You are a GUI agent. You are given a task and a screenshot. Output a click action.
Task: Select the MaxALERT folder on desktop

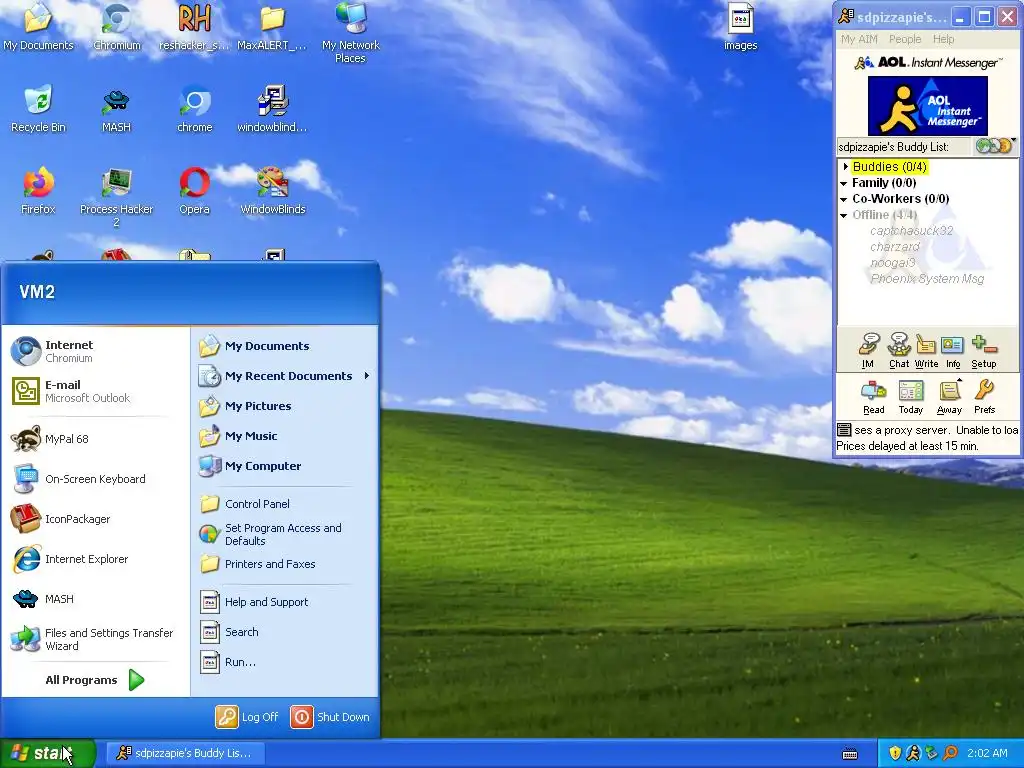point(272,27)
